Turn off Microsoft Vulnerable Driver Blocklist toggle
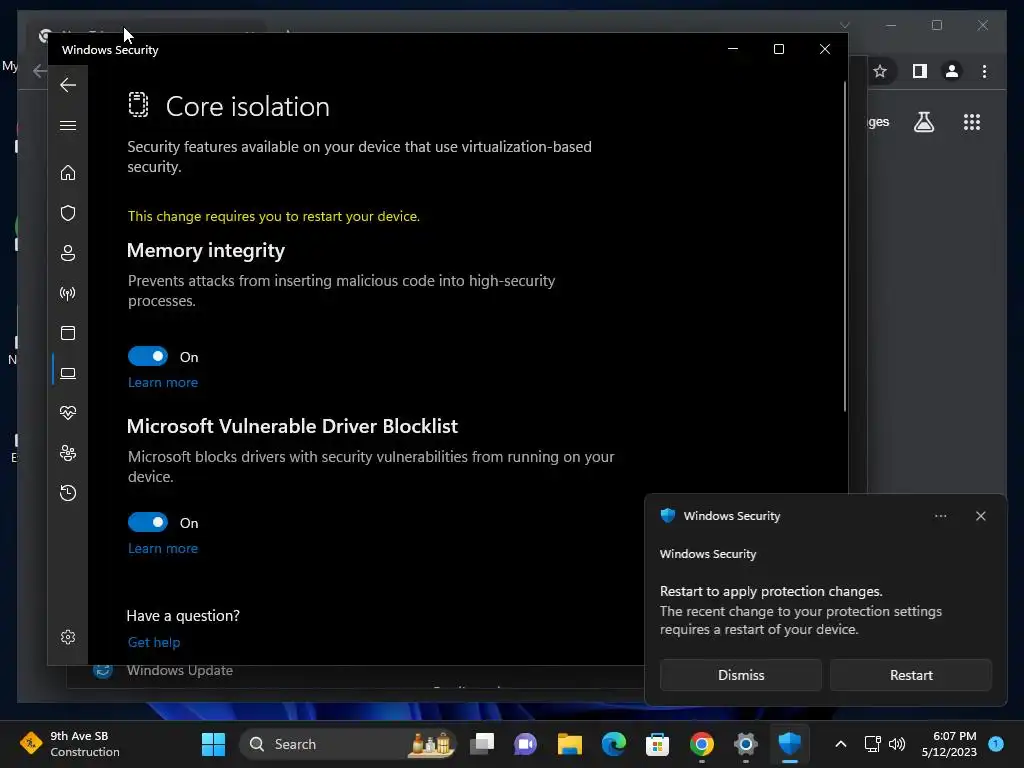The height and width of the screenshot is (768, 1024). click(x=148, y=522)
